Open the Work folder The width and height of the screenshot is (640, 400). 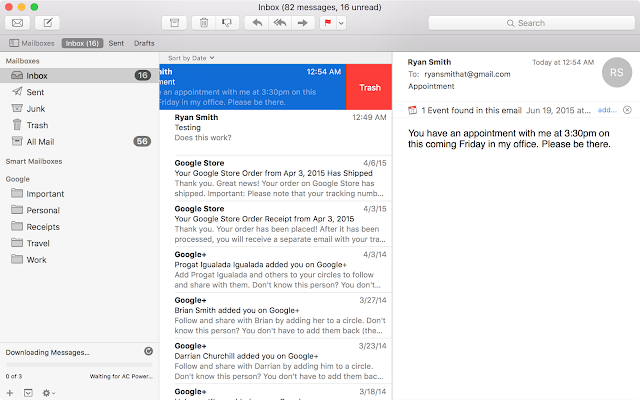[x=78, y=260]
